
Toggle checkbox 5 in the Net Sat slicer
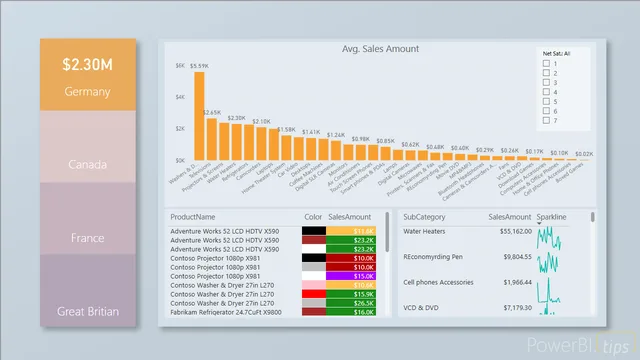tap(546, 101)
